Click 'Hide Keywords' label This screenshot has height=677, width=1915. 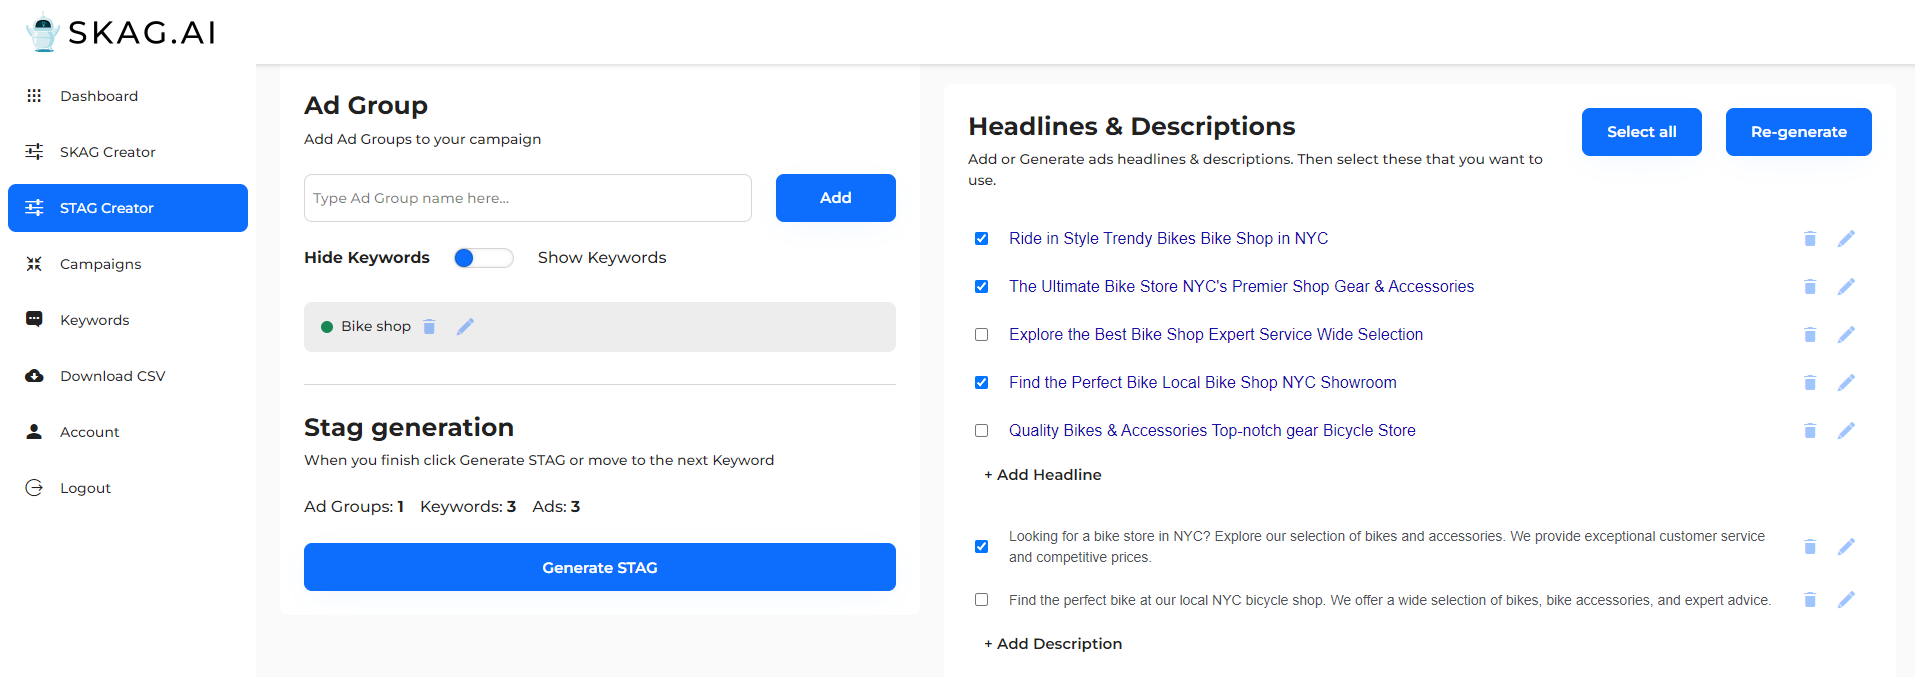[x=367, y=258]
